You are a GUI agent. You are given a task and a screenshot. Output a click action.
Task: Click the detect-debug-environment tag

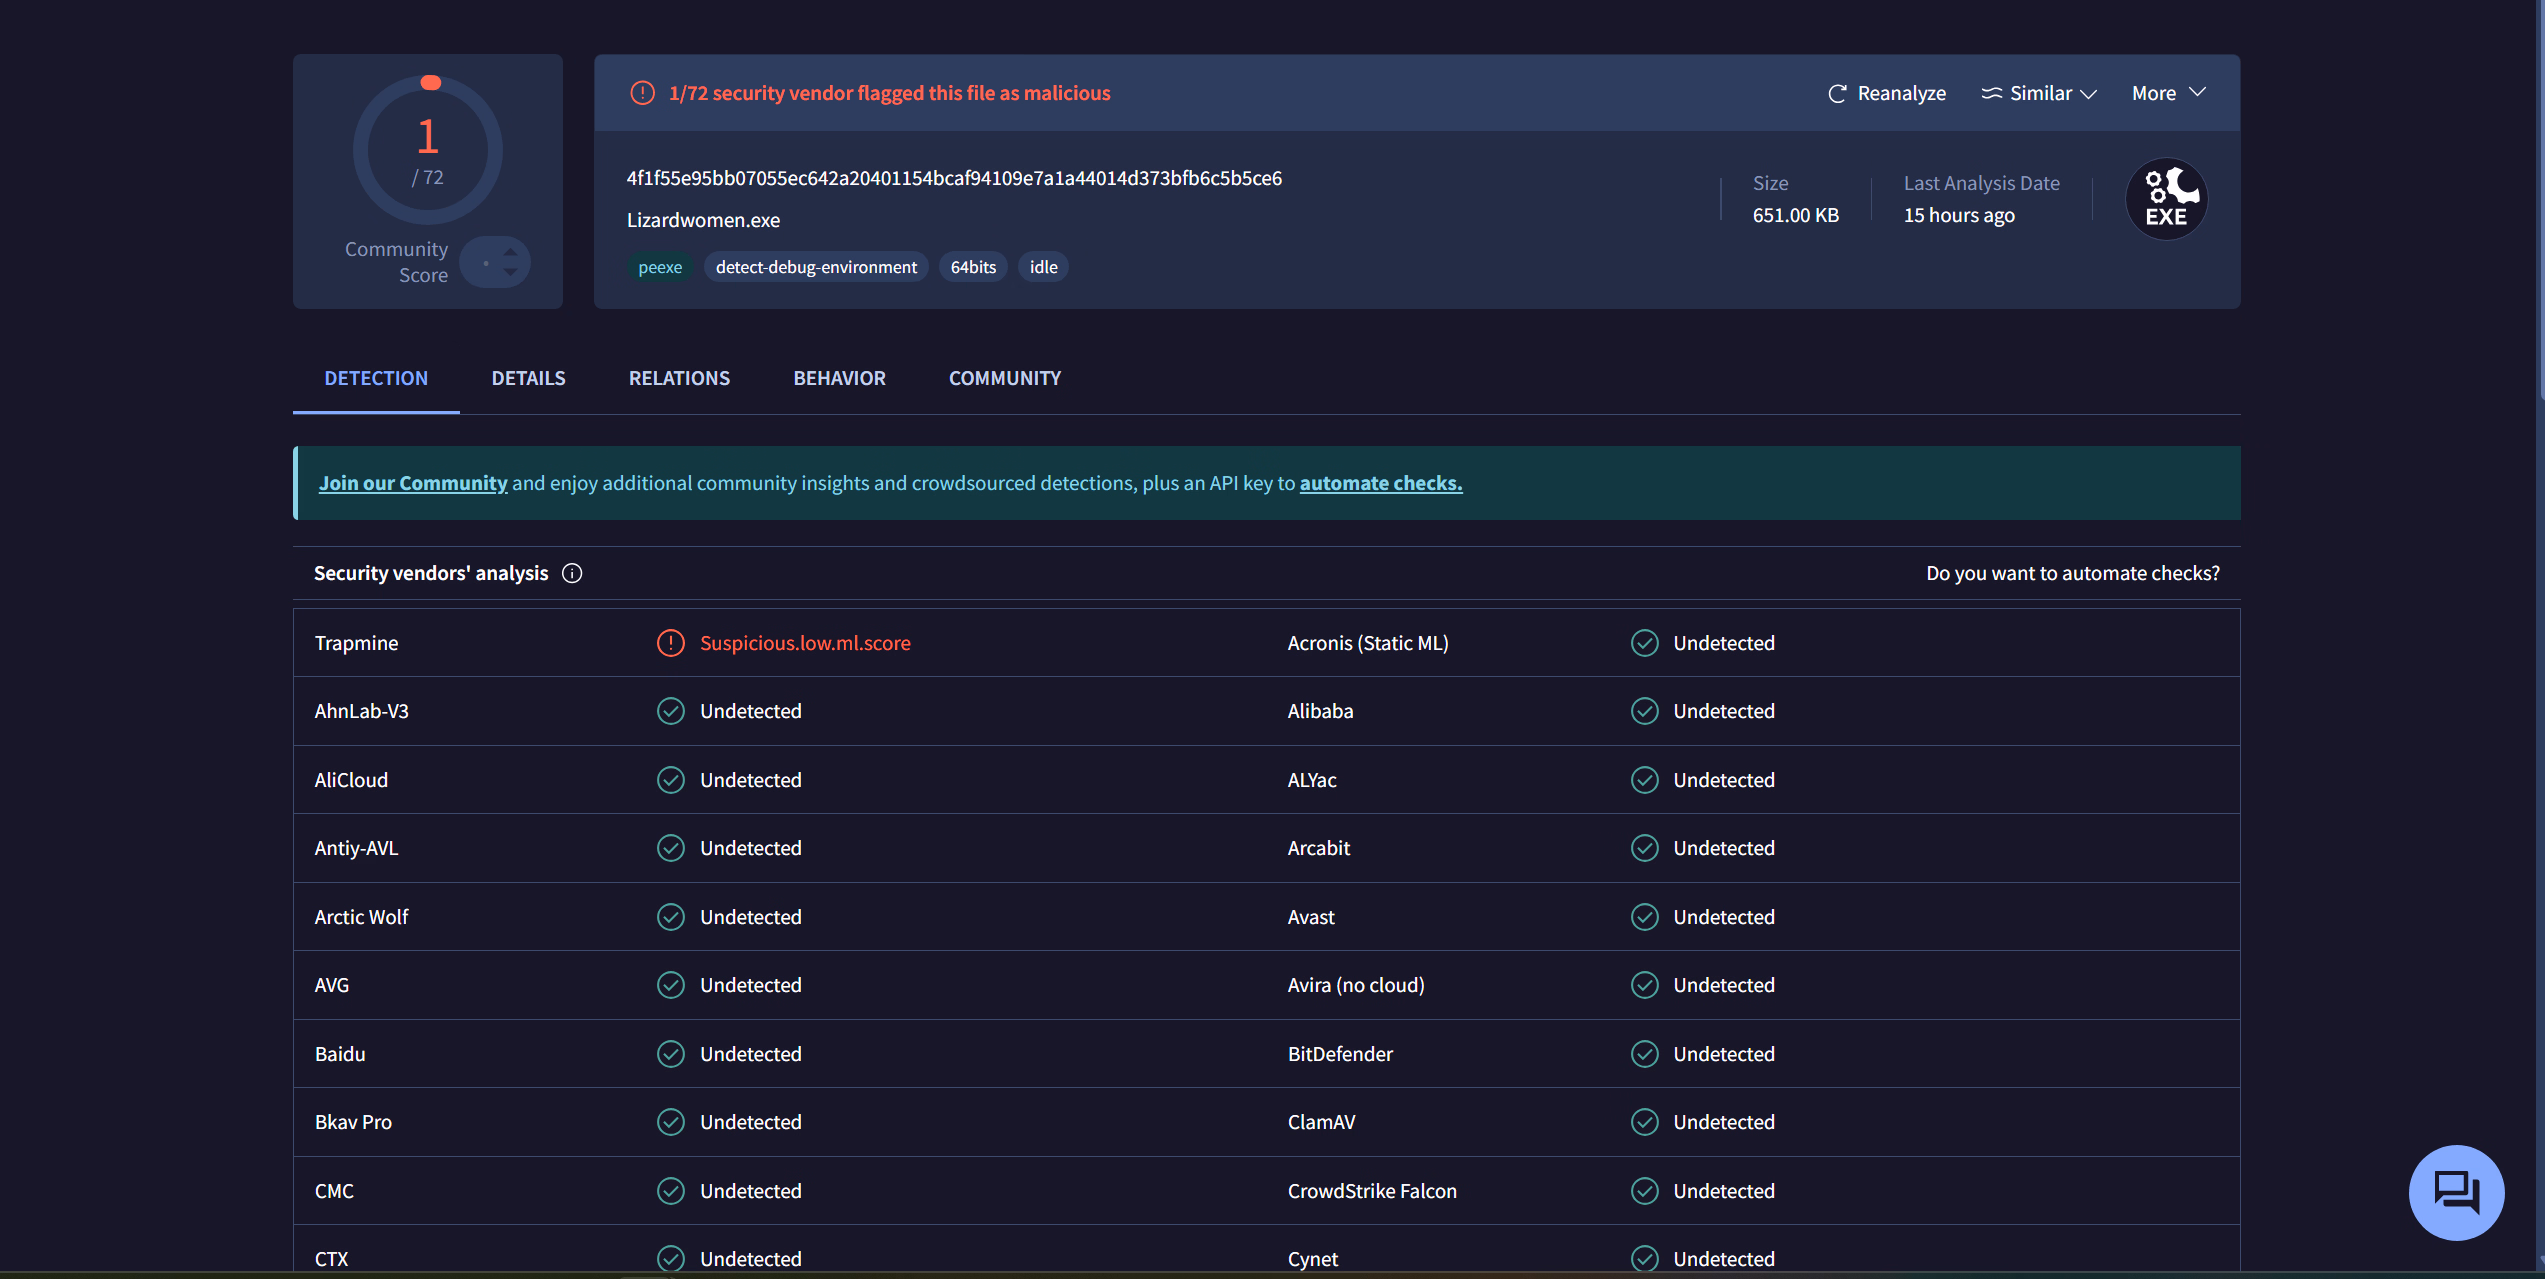pyautogui.click(x=815, y=267)
